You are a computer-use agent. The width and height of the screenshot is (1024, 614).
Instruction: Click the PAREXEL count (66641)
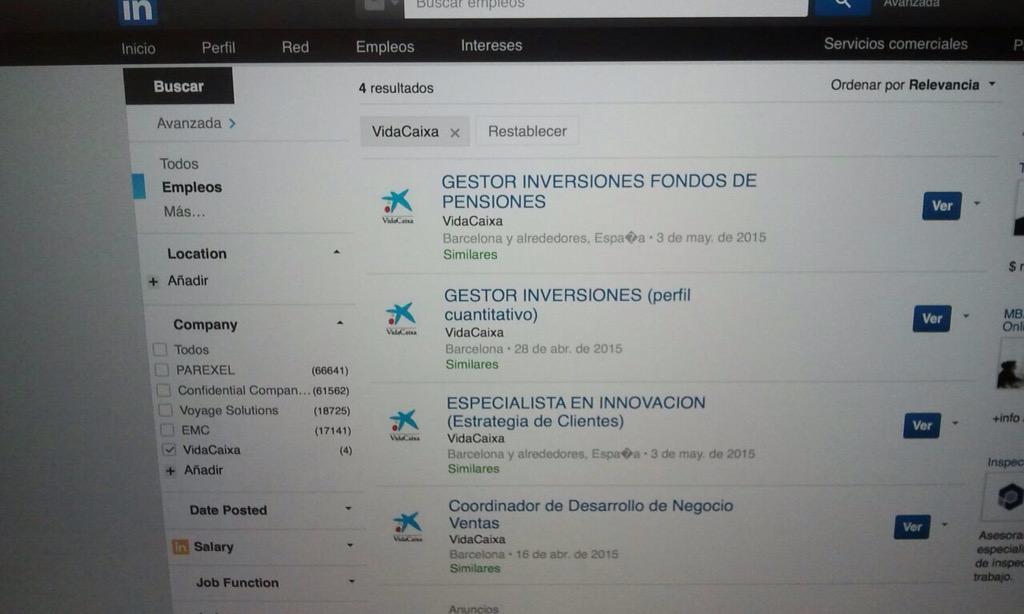point(330,371)
